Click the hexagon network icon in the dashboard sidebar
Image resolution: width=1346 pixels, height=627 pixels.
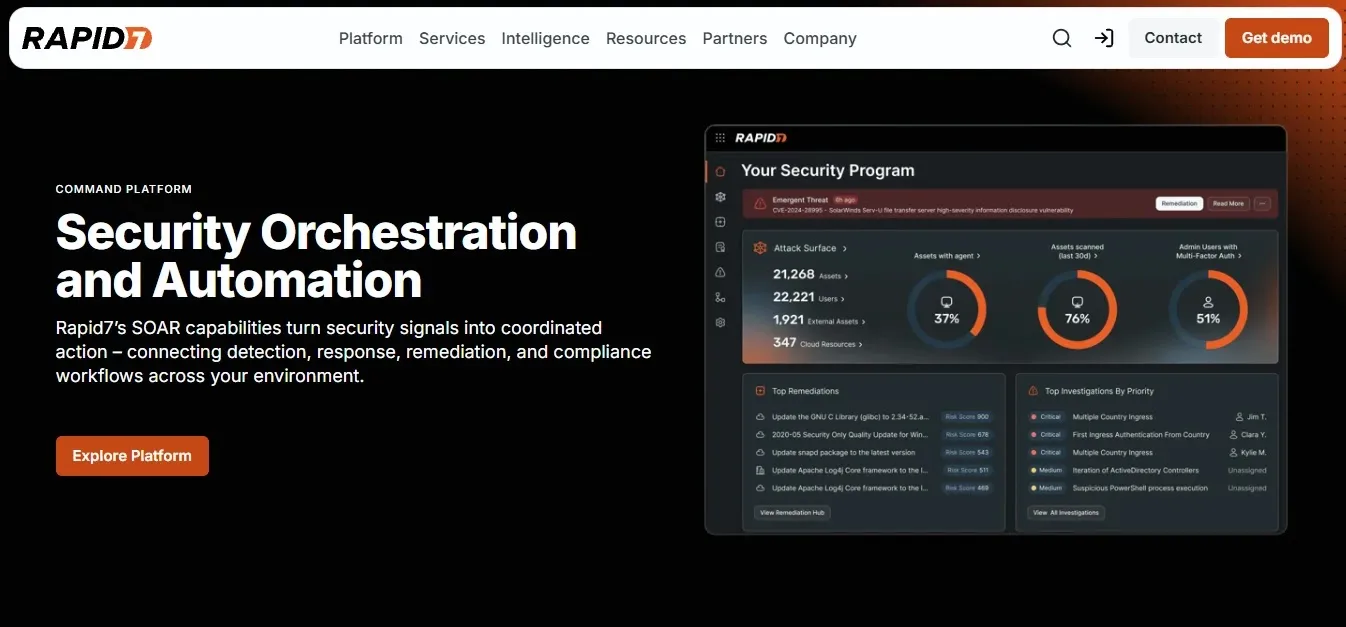[720, 197]
